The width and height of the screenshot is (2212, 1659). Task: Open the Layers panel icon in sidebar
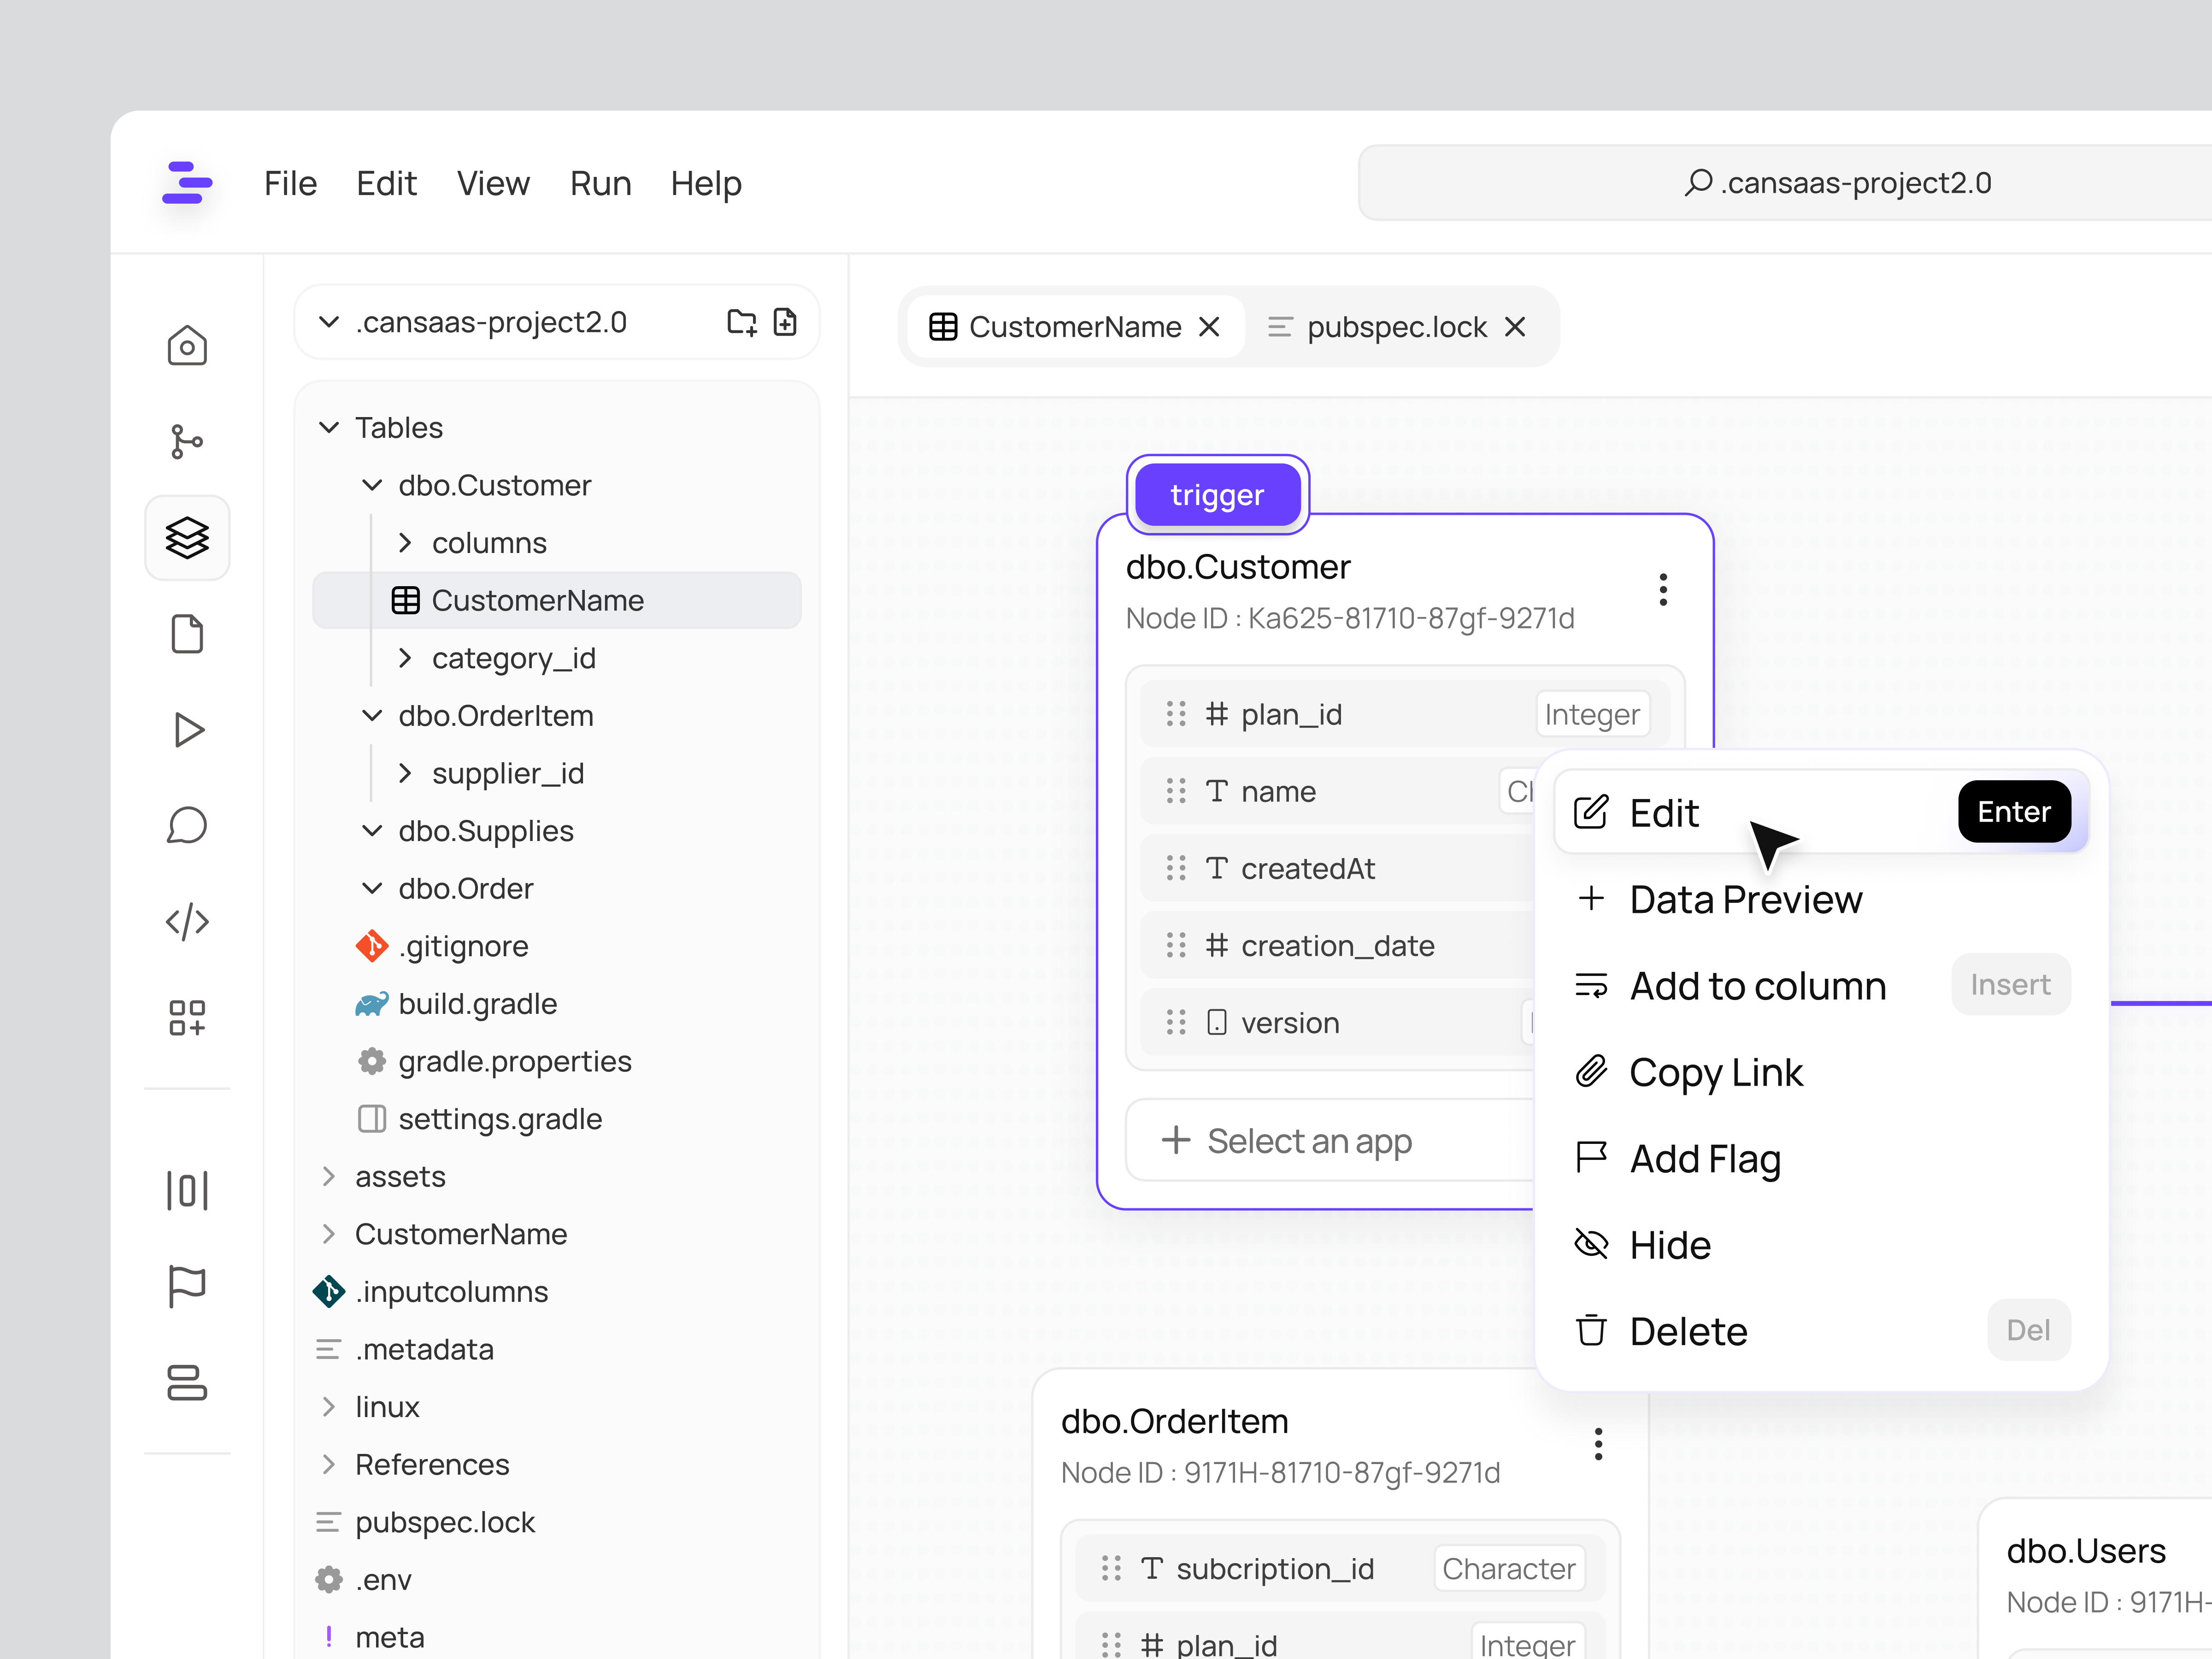(187, 538)
